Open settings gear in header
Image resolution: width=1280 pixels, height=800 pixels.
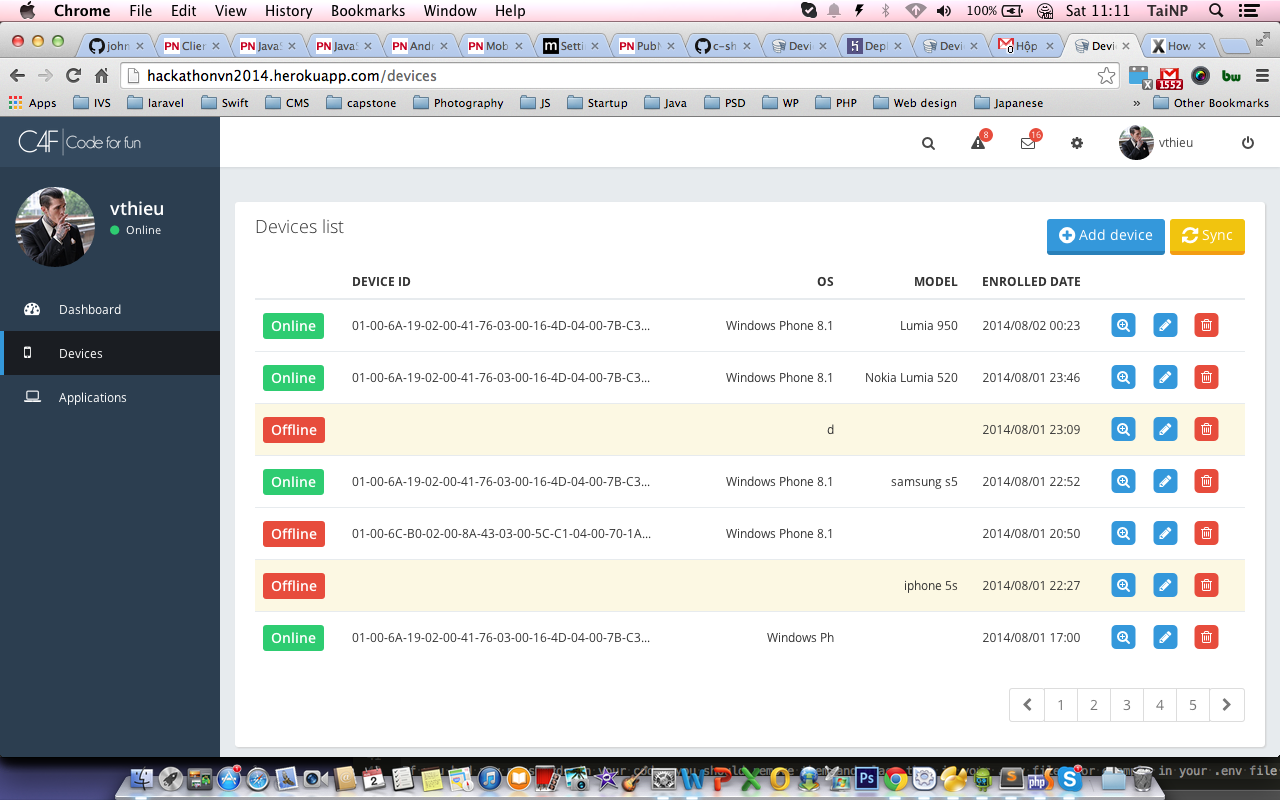(1077, 143)
